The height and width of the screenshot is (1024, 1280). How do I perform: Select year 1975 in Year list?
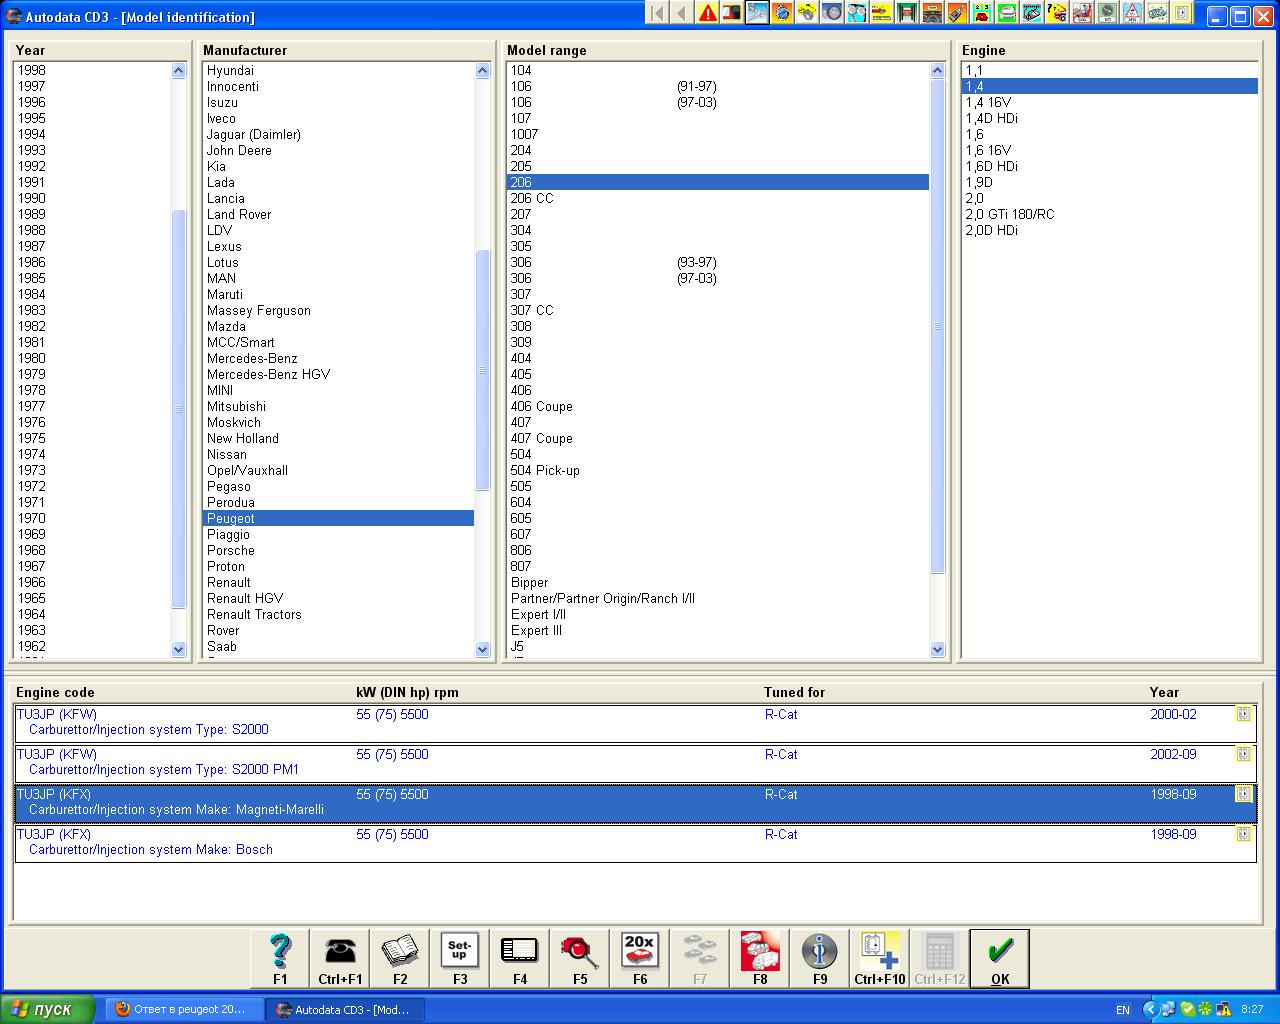point(92,438)
